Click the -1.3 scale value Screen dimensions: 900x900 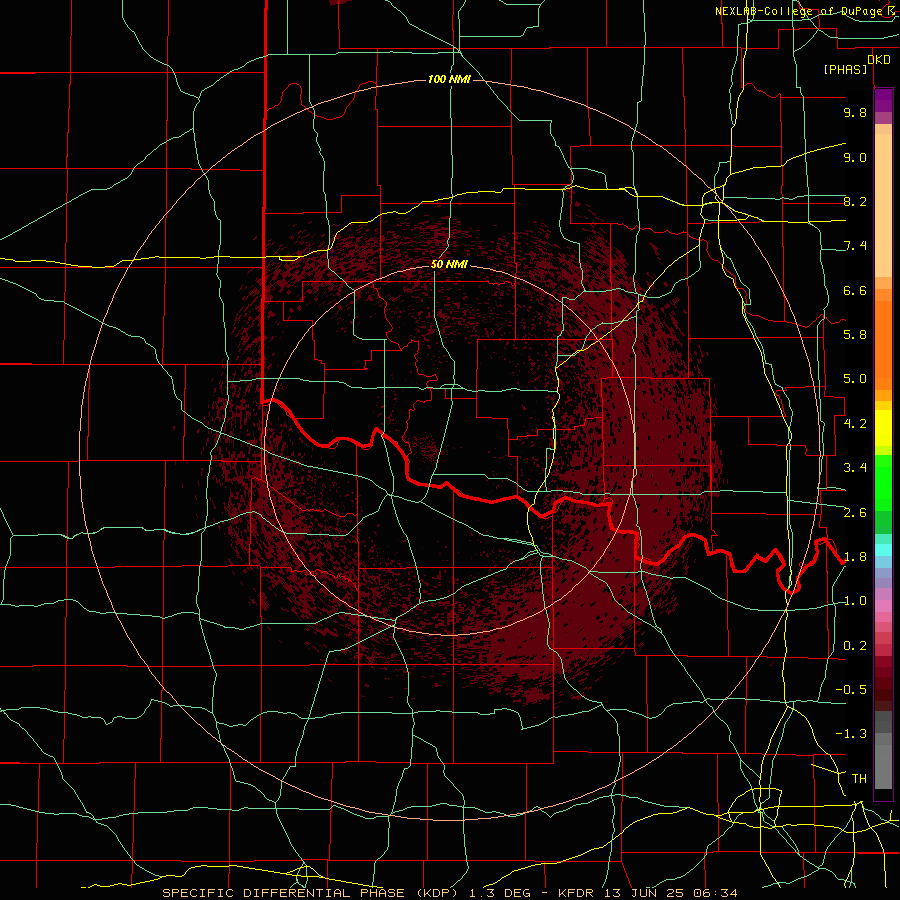pos(851,734)
